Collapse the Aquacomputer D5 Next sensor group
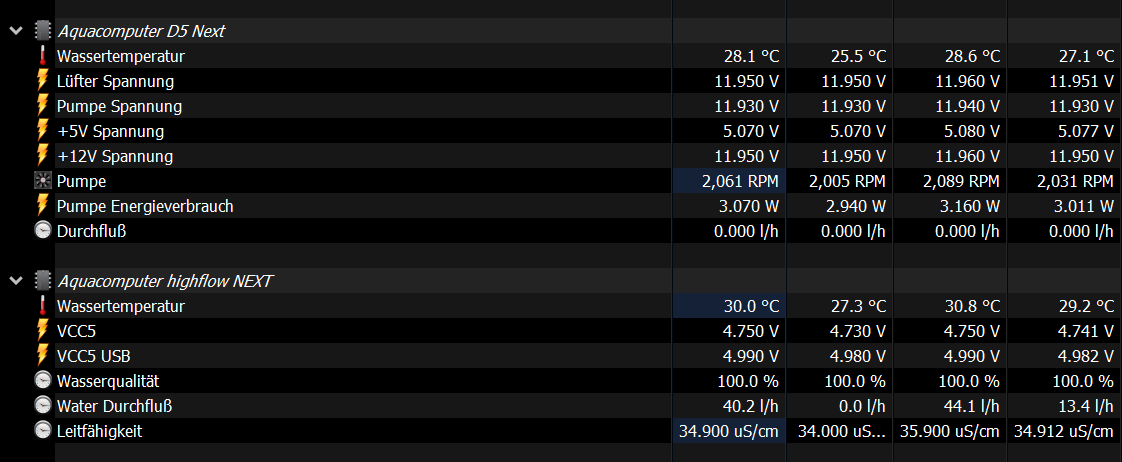The image size is (1122, 462). pyautogui.click(x=16, y=31)
